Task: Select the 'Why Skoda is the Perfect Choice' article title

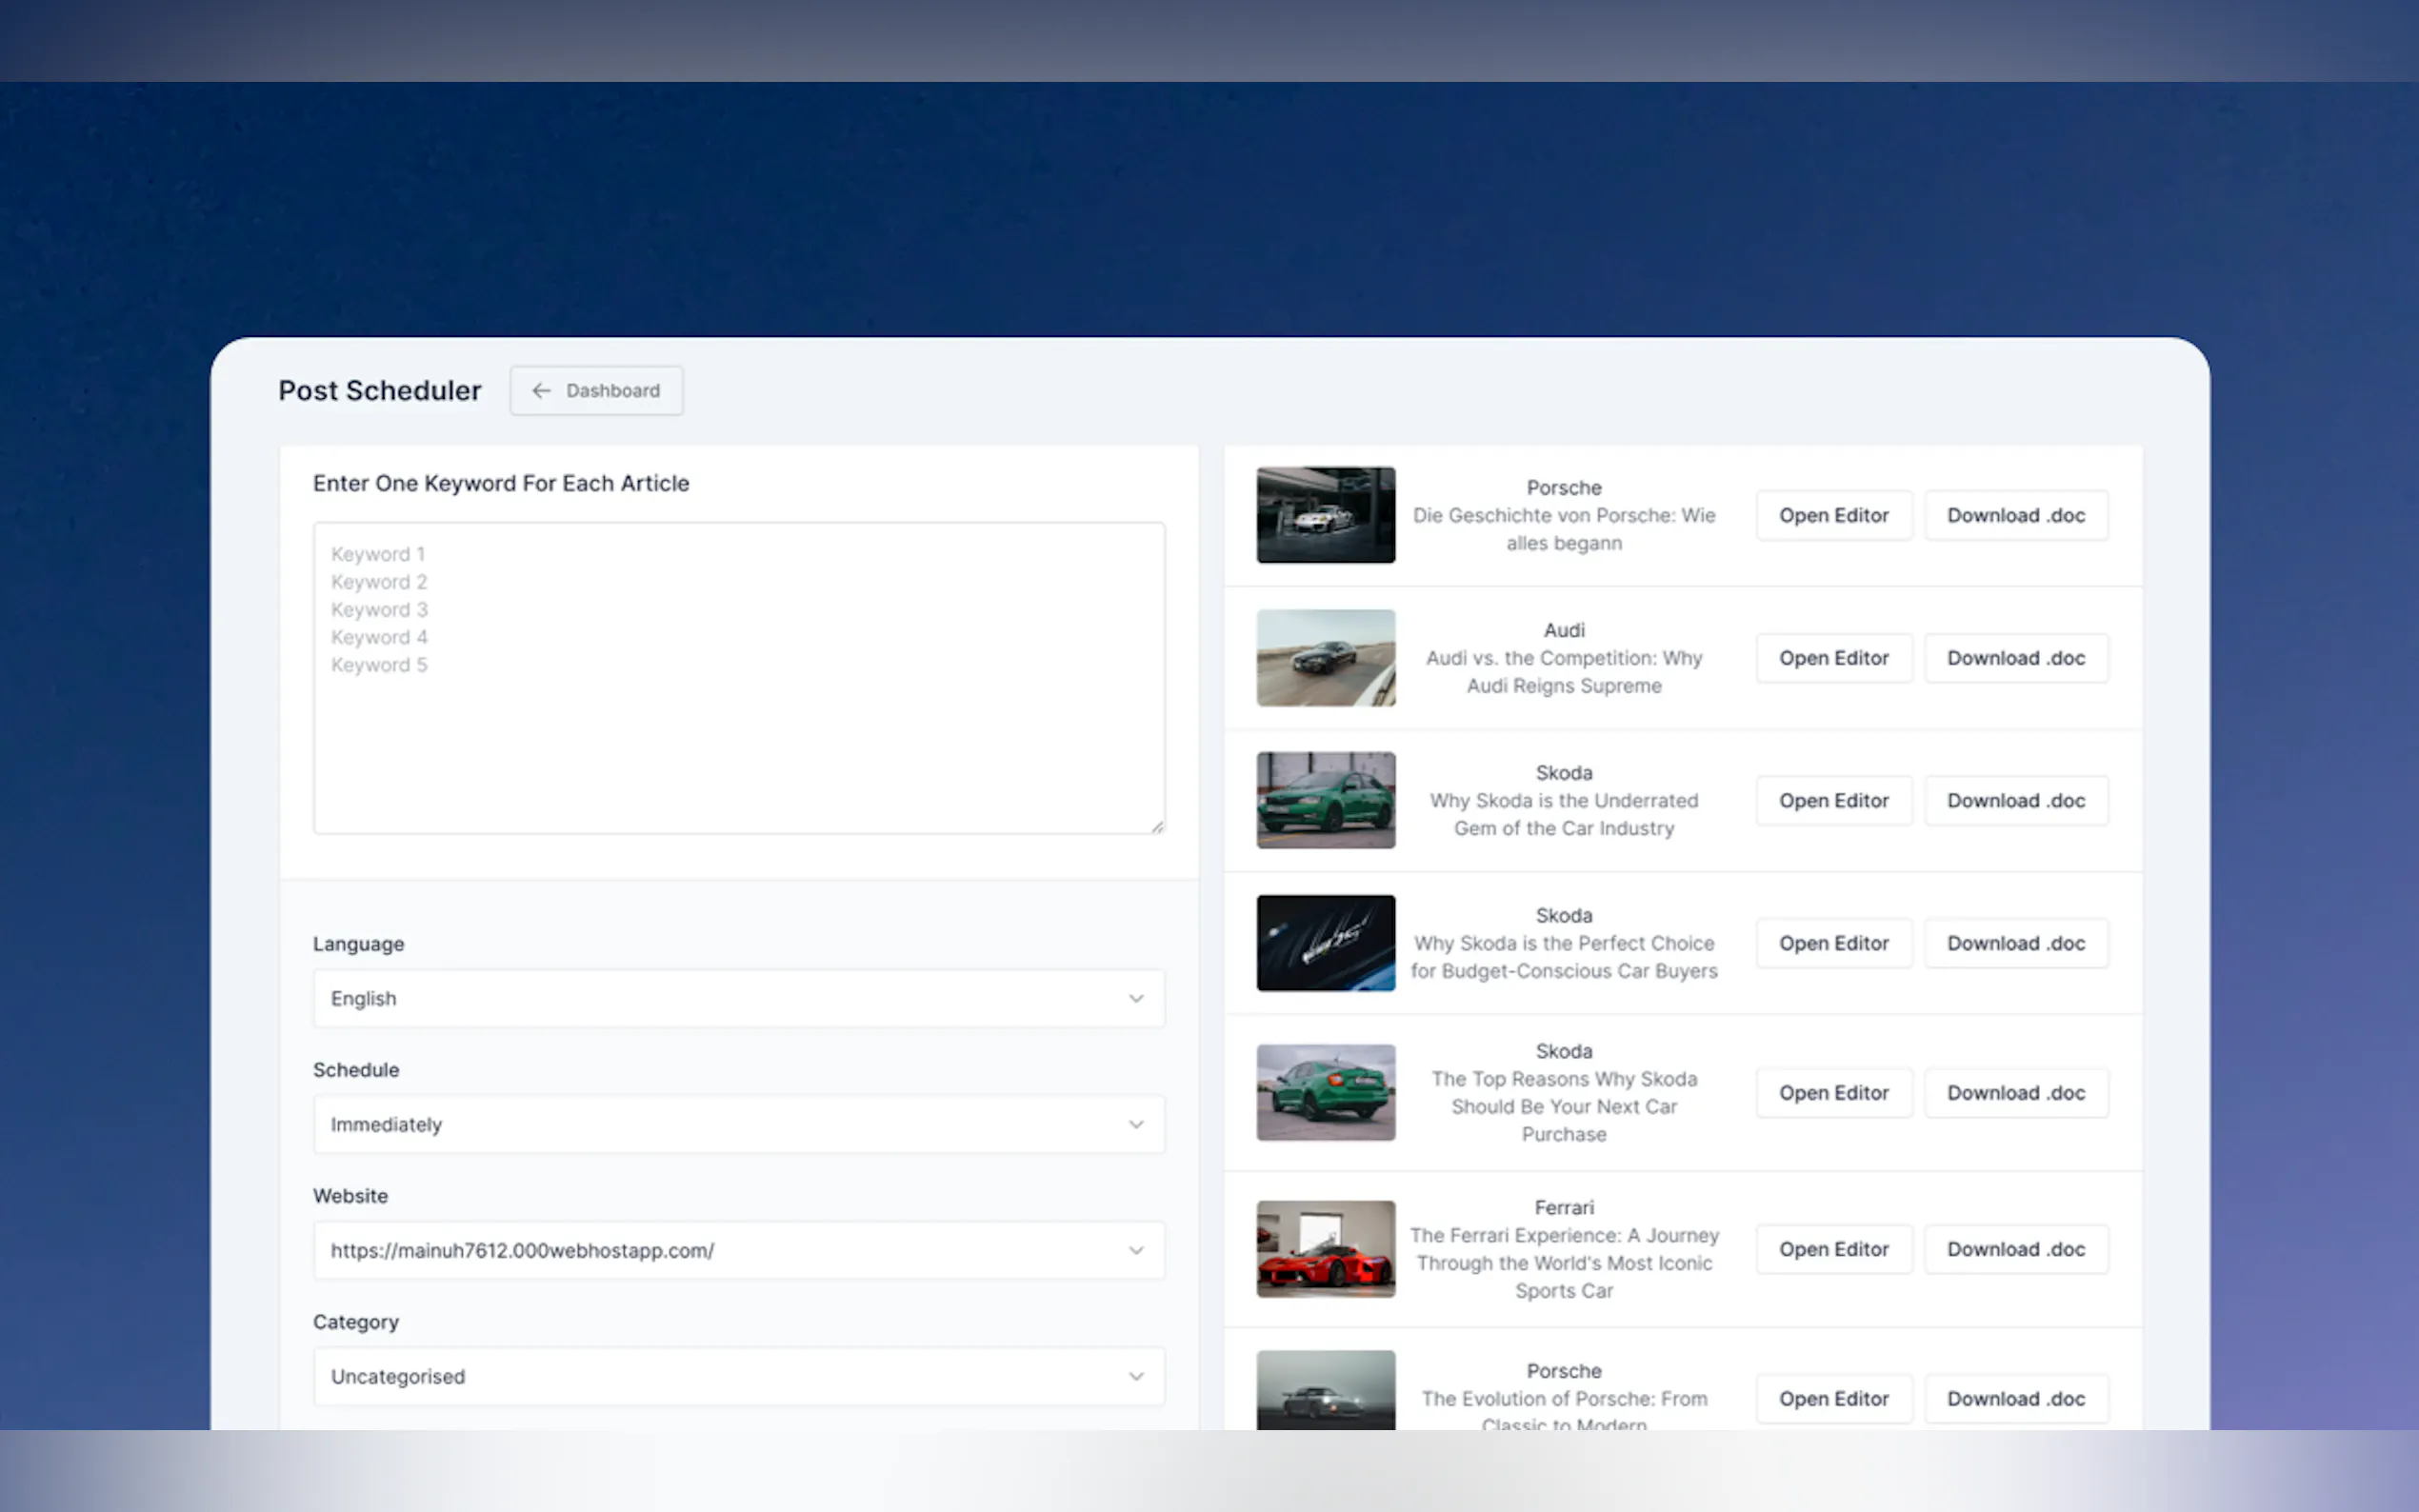Action: click(1563, 956)
